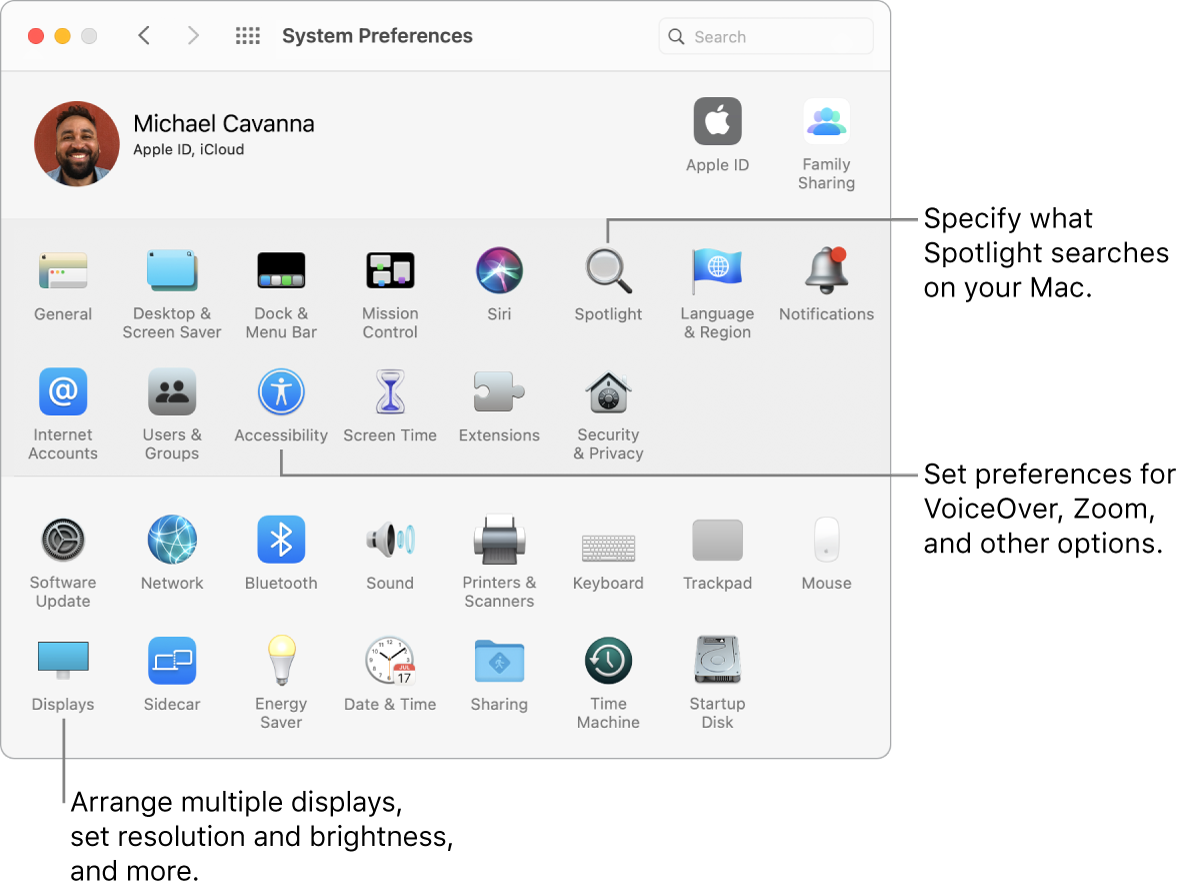
Task: Click the Search field
Action: point(766,36)
